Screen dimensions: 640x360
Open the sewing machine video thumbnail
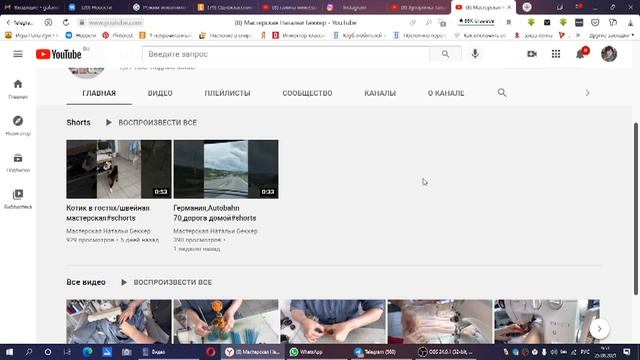(x=547, y=322)
